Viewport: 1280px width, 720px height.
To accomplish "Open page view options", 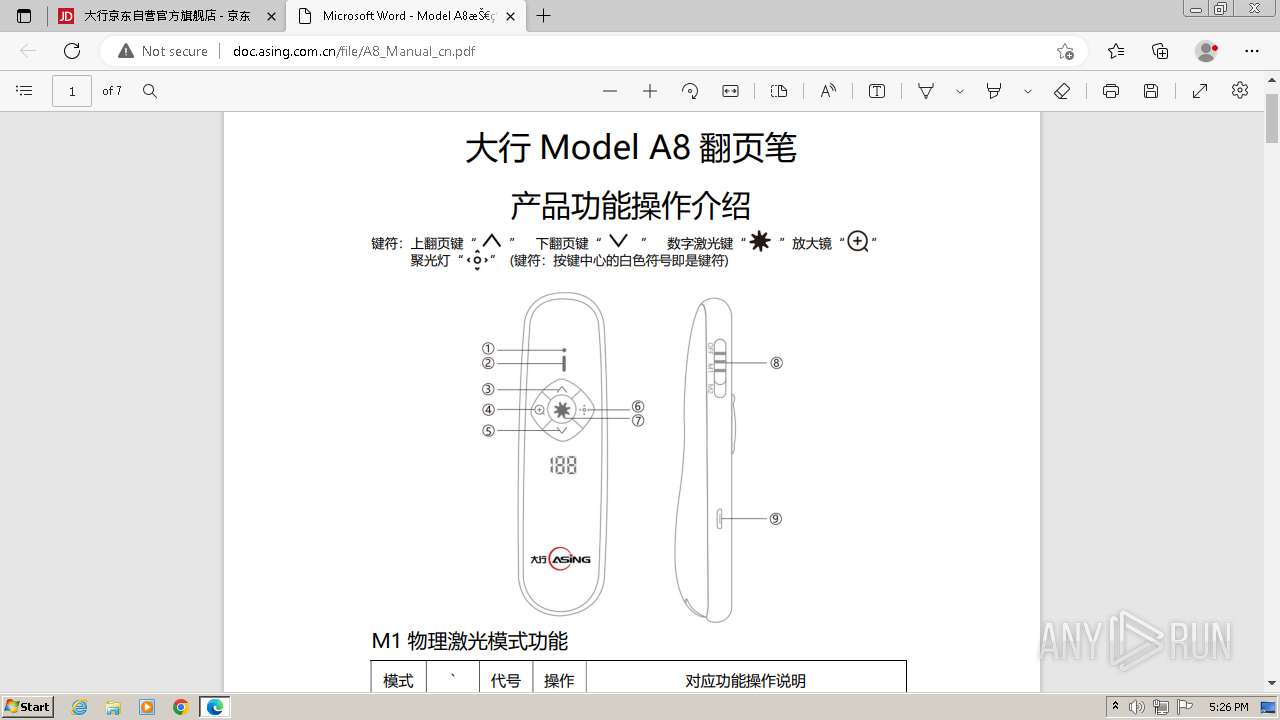I will click(779, 91).
